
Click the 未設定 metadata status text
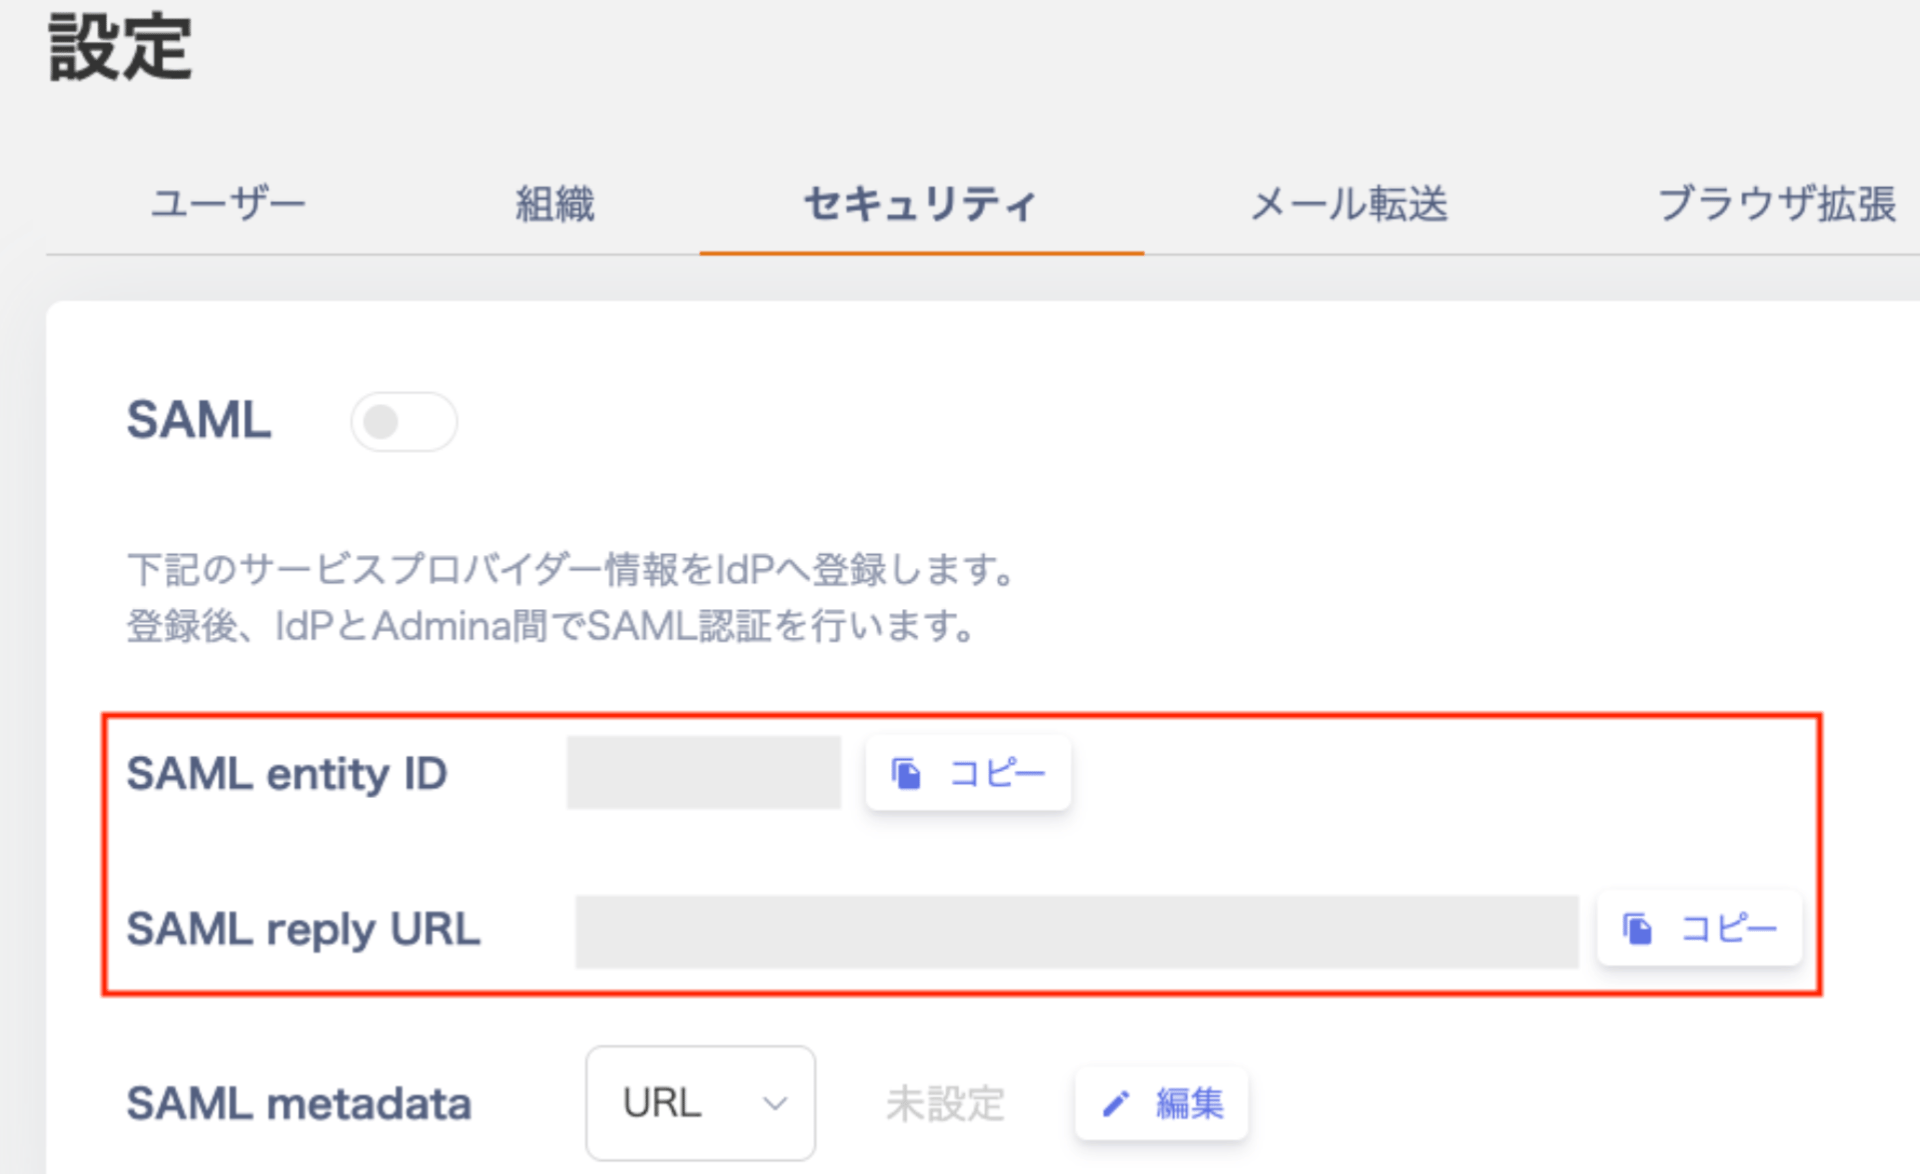pyautogui.click(x=945, y=1104)
